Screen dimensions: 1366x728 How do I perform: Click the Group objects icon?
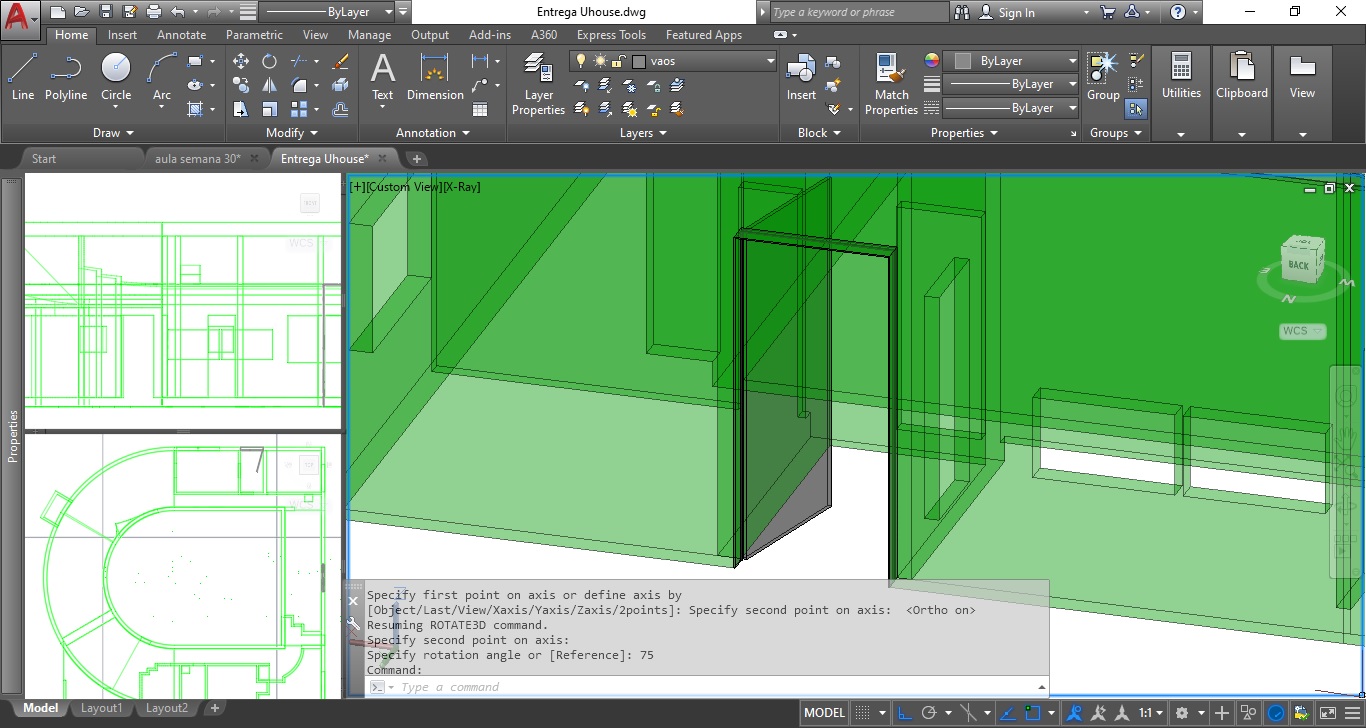pyautogui.click(x=1103, y=77)
